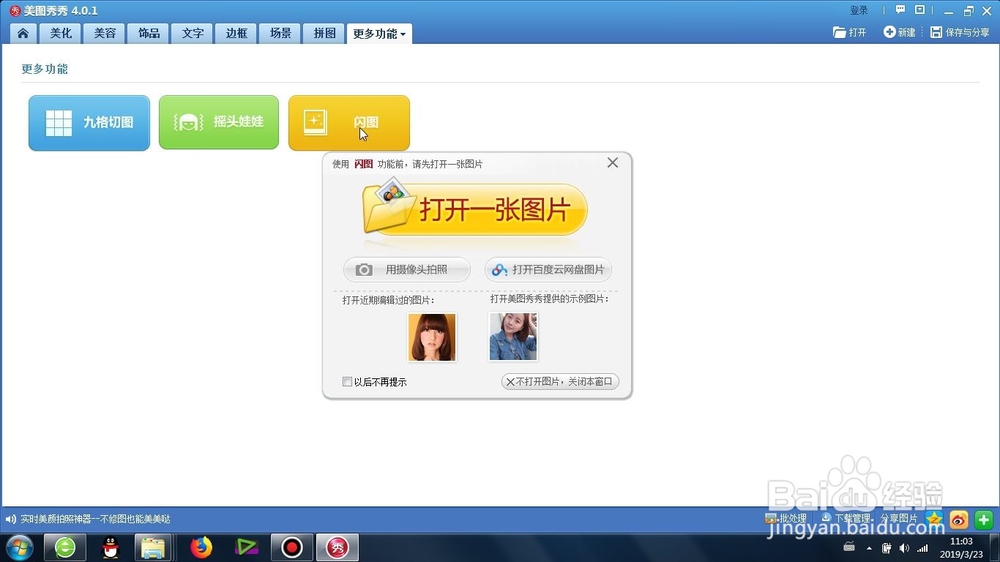Open the screen recorder taskbar icon
1000x562 pixels.
click(291, 547)
